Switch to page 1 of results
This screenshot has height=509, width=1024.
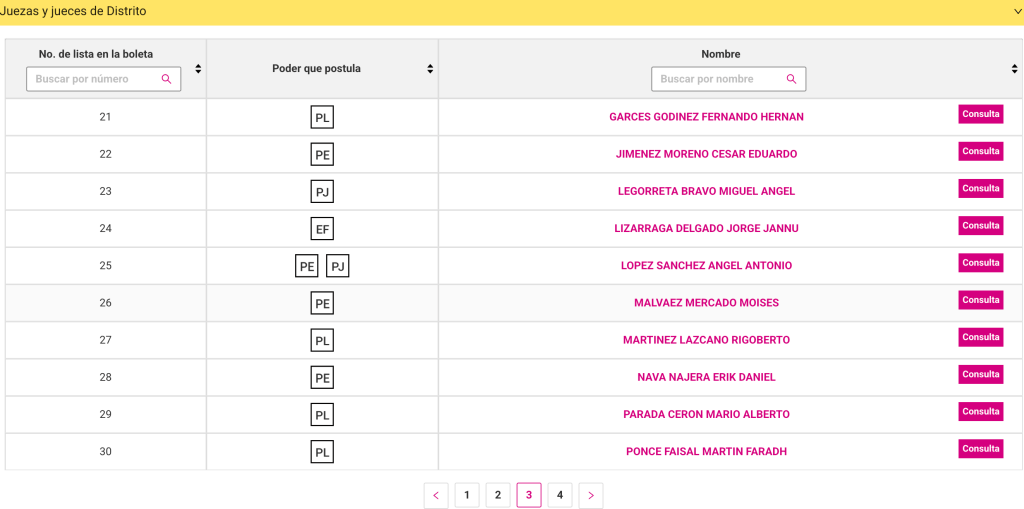(467, 495)
